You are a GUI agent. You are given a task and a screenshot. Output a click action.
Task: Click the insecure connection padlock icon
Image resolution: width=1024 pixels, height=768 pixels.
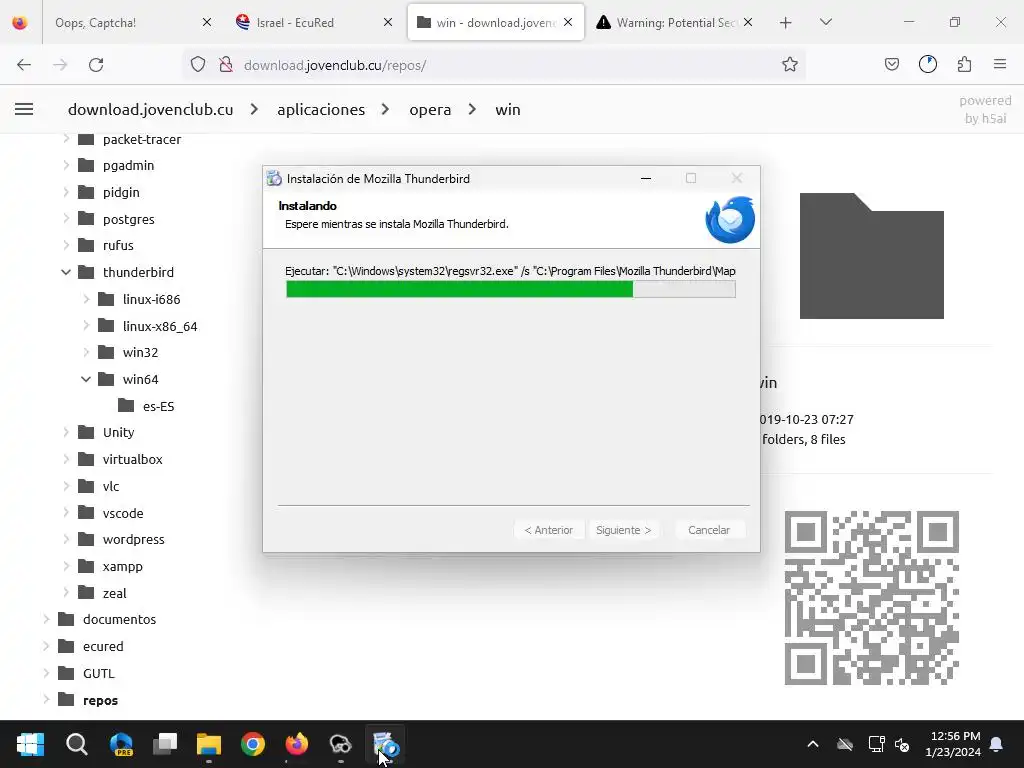click(226, 65)
